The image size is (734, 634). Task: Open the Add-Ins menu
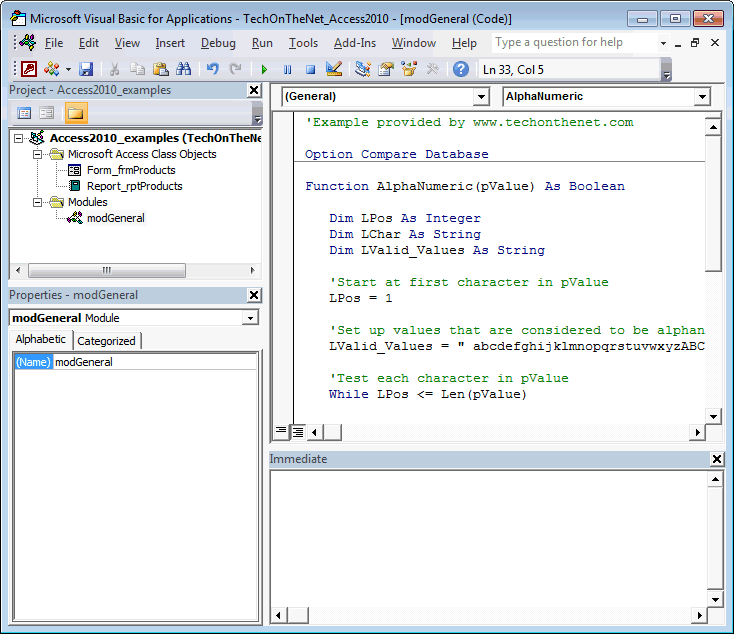[x=355, y=43]
